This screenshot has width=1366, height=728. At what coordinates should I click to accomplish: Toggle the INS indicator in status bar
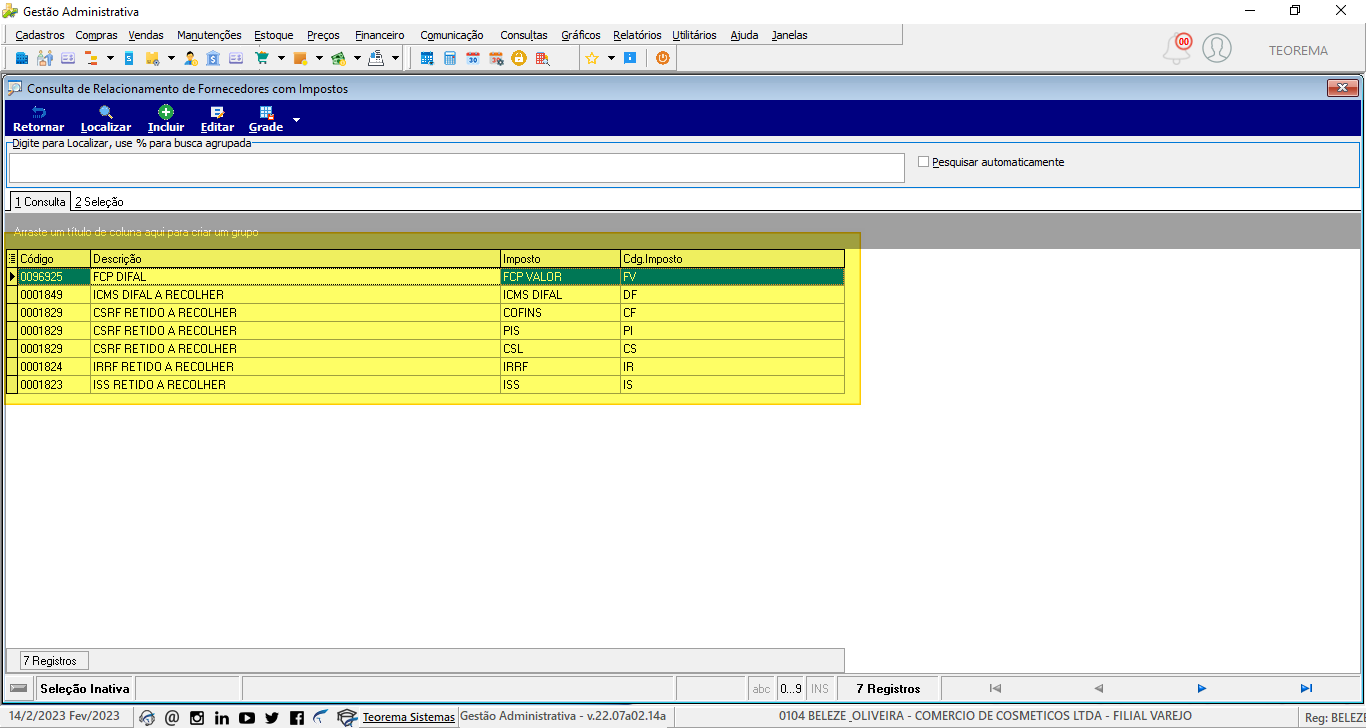coord(820,688)
